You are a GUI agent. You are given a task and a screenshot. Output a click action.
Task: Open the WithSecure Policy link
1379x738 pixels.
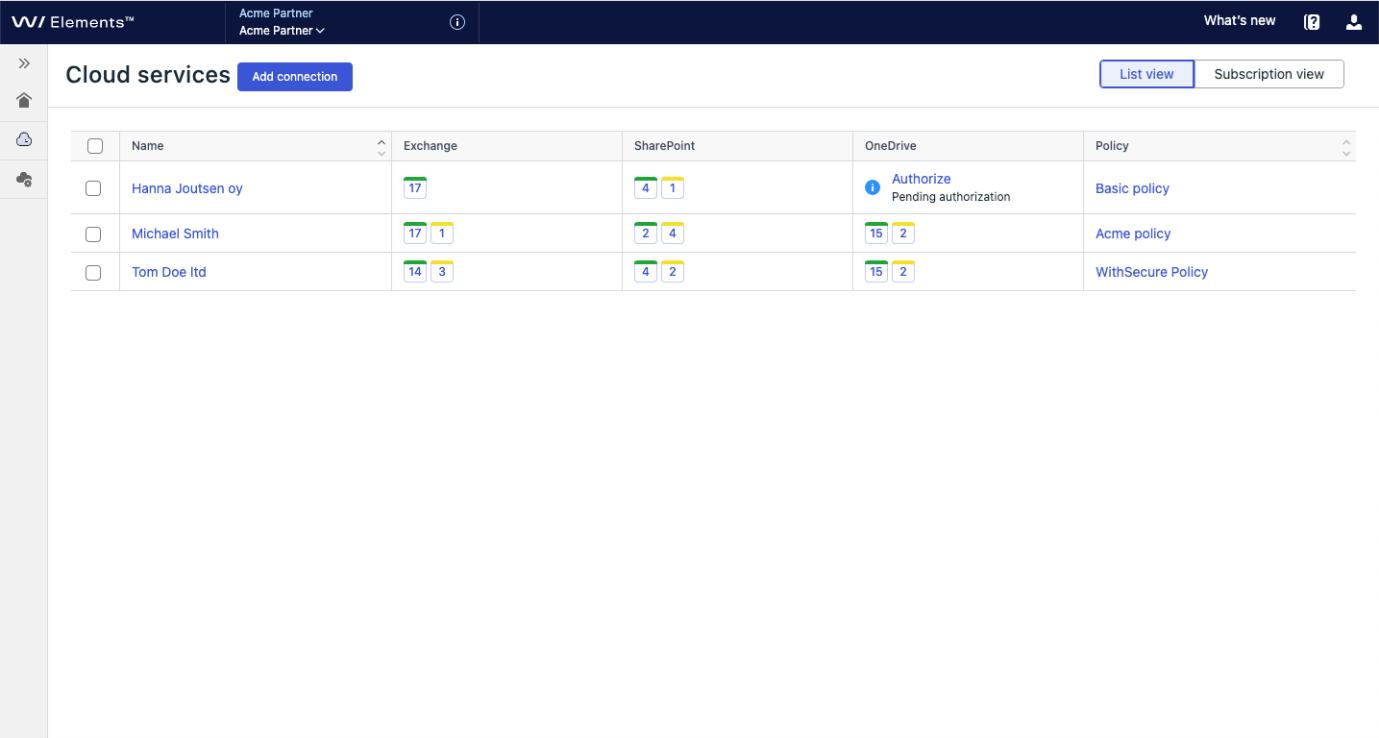tap(1151, 272)
